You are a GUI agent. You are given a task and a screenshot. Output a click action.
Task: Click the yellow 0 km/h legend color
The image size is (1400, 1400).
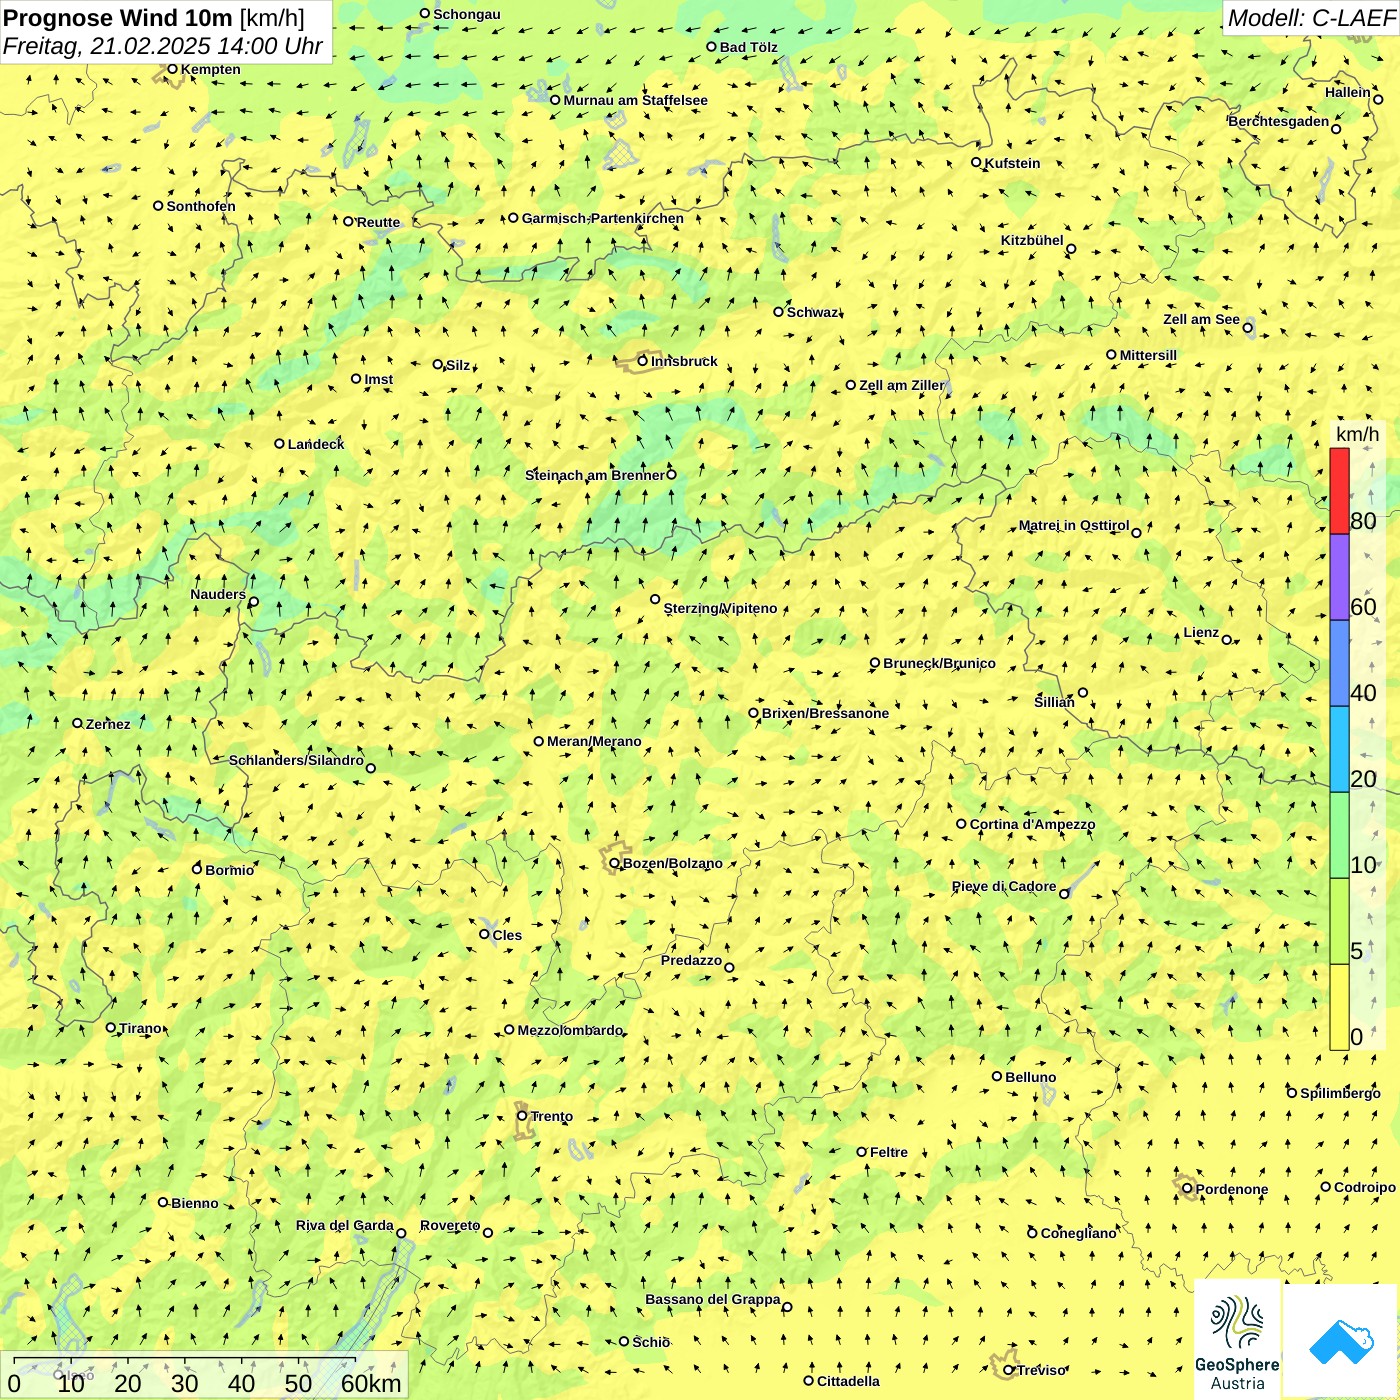[1339, 1007]
